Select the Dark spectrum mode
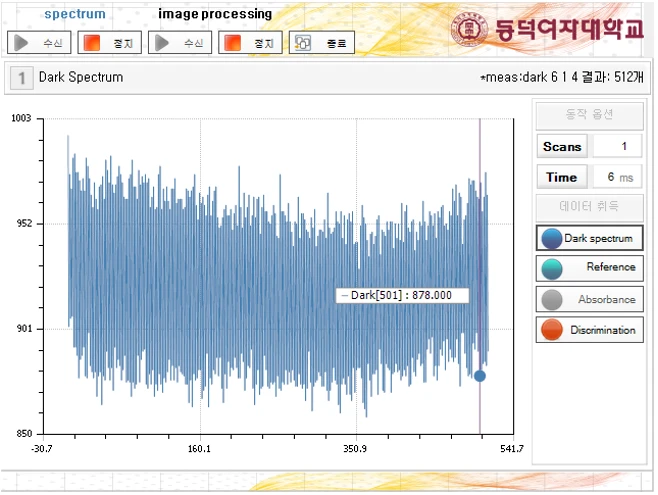Image resolution: width=658 pixels, height=495 pixels. [590, 238]
